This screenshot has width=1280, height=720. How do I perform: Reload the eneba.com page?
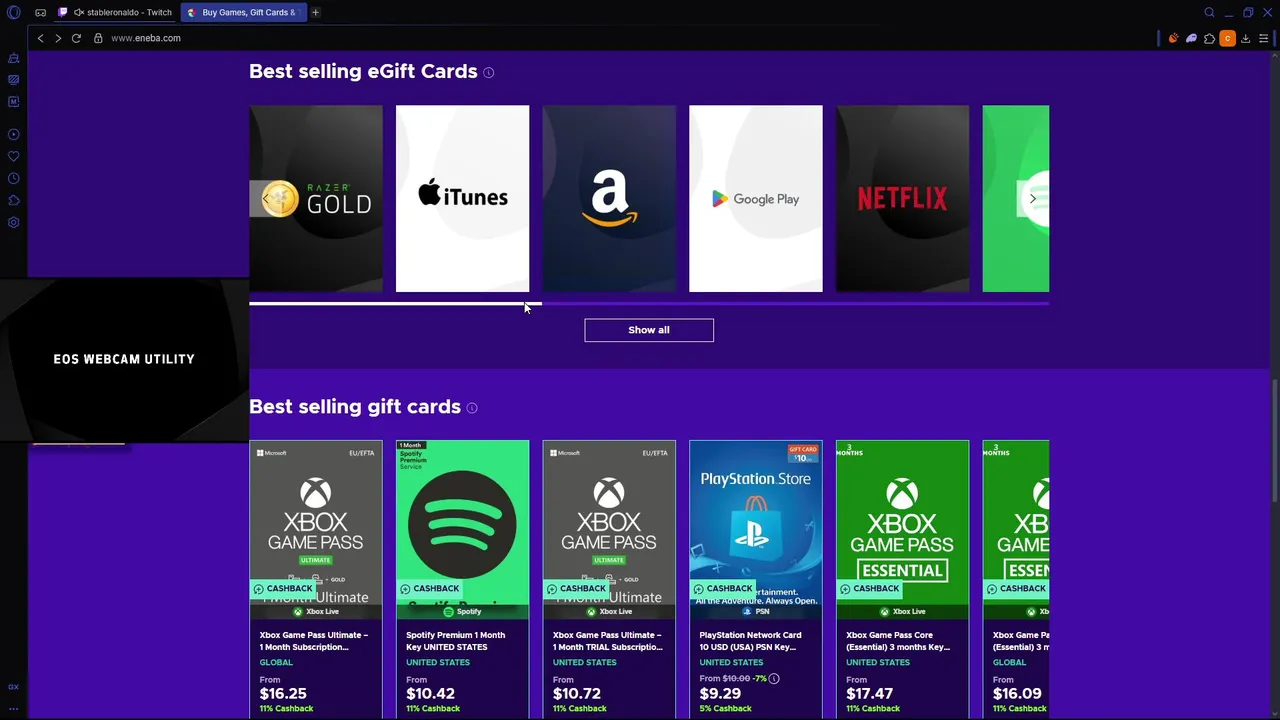[x=76, y=38]
